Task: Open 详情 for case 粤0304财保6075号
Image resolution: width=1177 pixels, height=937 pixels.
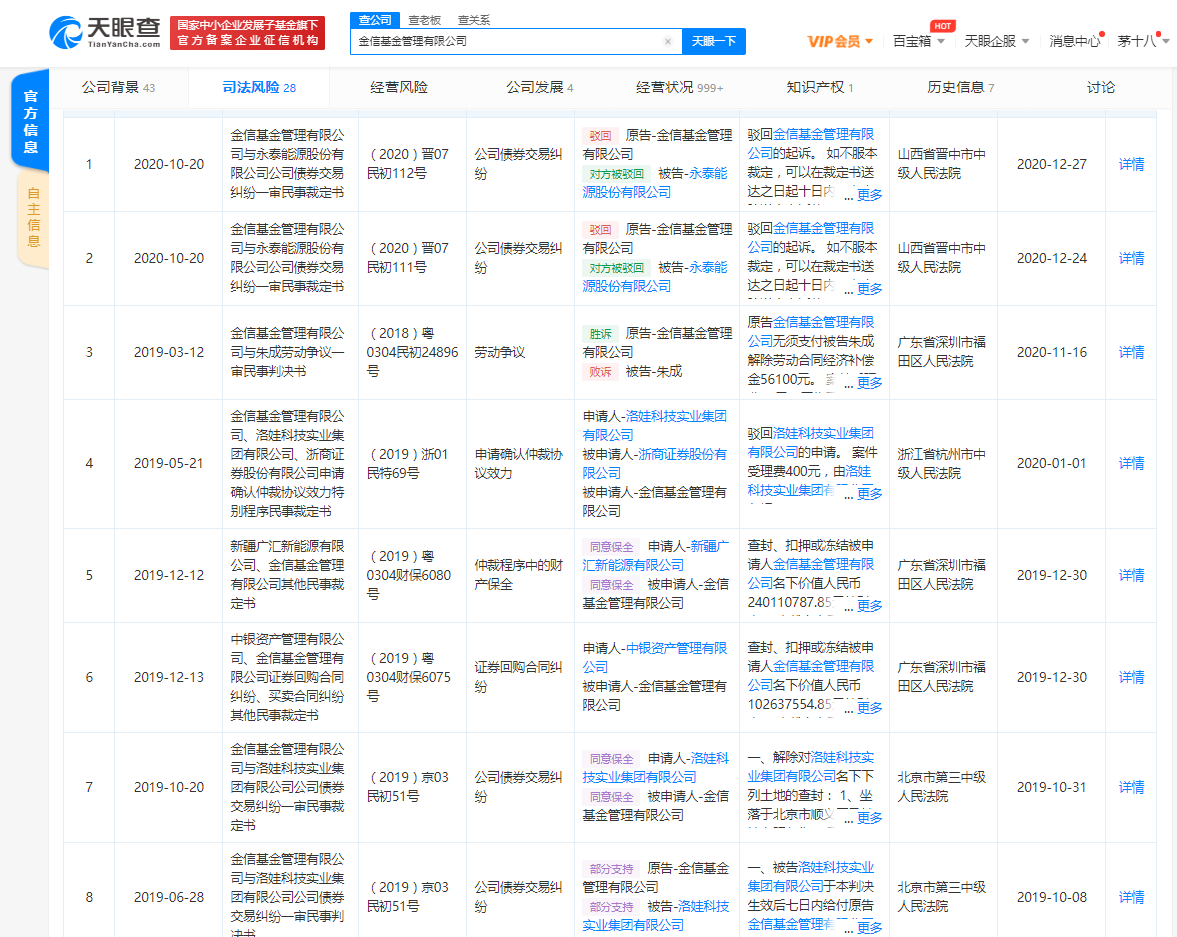Action: 1131,677
